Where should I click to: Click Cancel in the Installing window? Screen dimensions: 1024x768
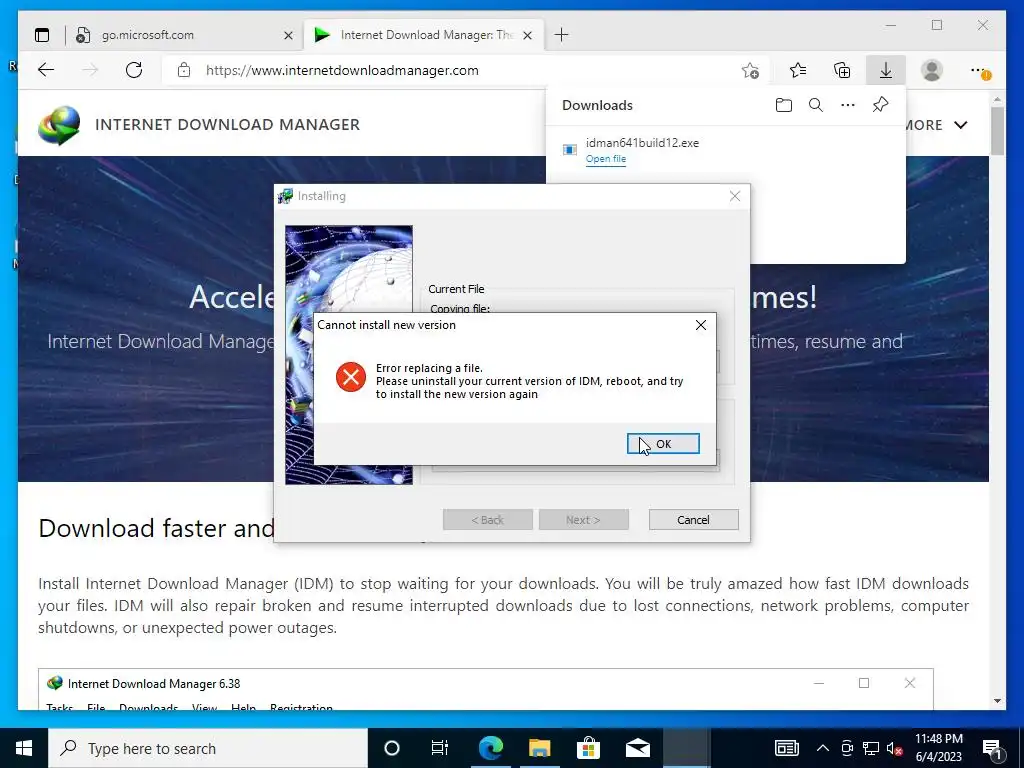click(x=694, y=520)
